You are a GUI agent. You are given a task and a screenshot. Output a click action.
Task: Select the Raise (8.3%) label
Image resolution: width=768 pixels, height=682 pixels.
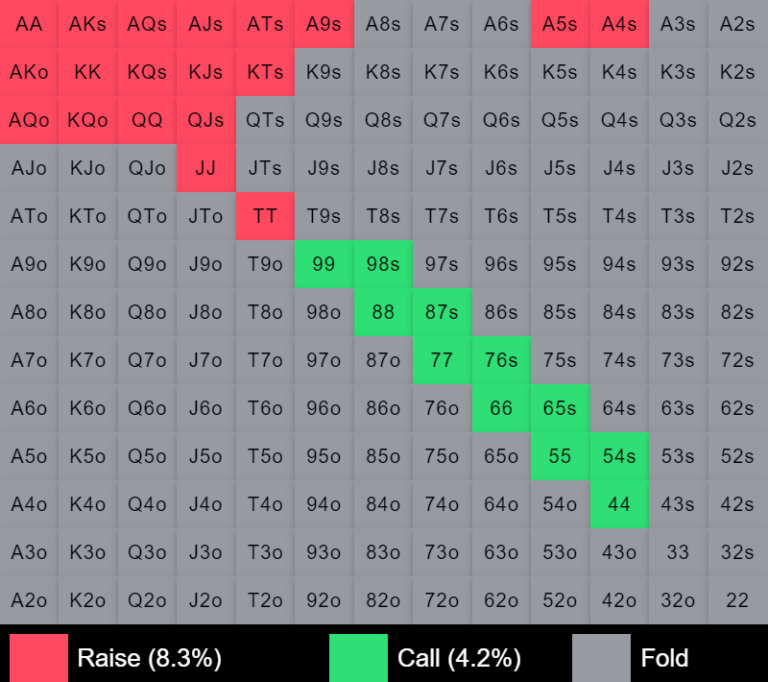[149, 658]
